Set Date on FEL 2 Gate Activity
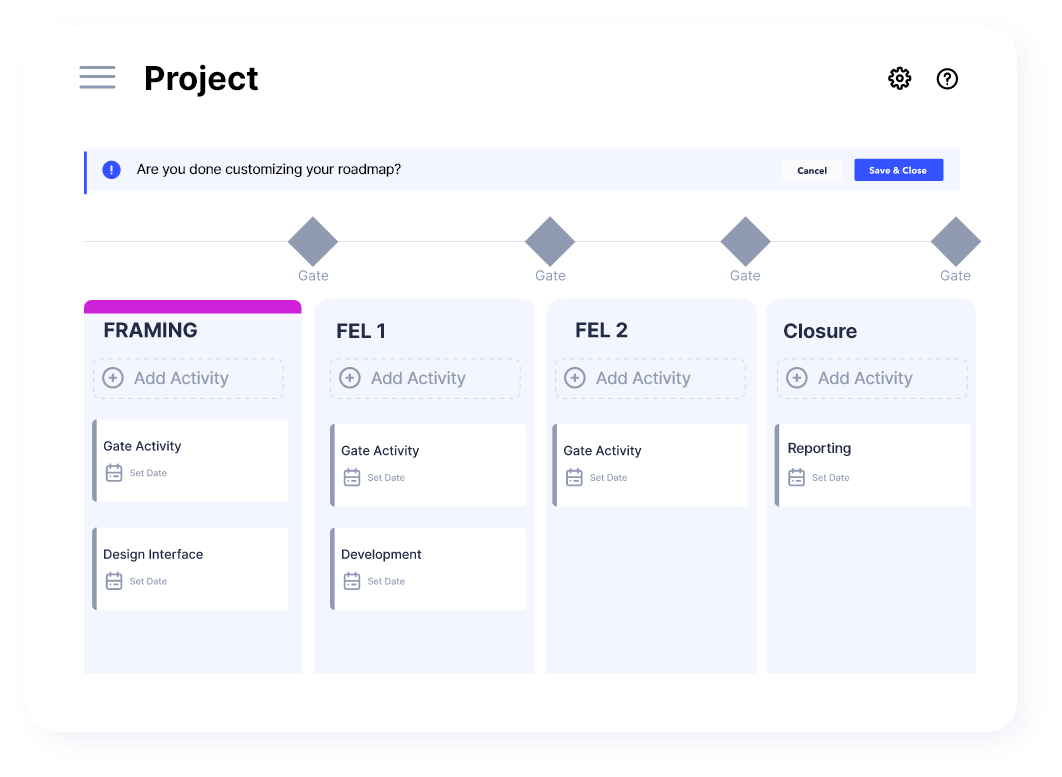 click(x=608, y=478)
